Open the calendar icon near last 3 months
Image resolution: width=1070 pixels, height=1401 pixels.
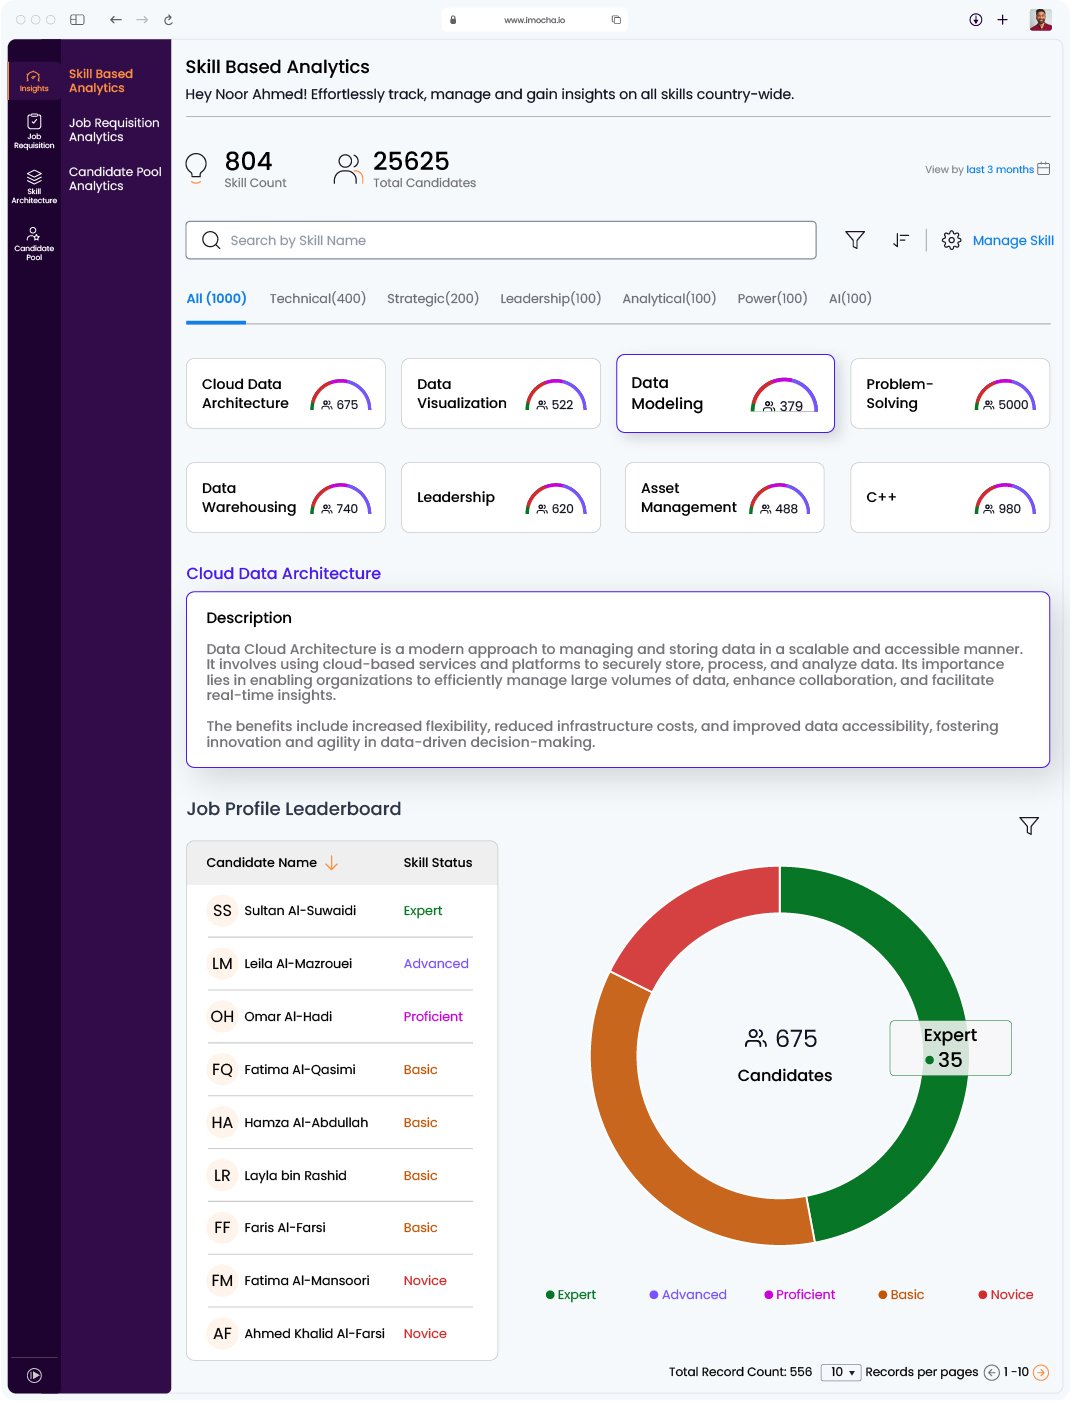coord(1043,170)
